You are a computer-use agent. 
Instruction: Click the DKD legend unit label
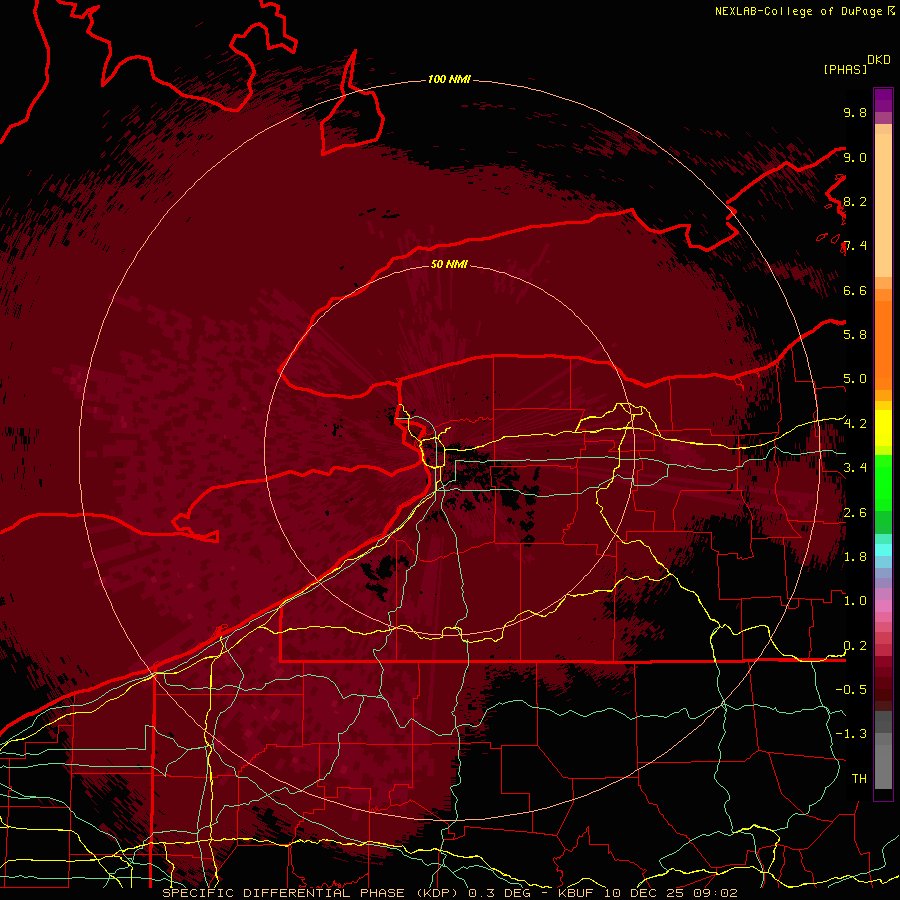click(879, 60)
